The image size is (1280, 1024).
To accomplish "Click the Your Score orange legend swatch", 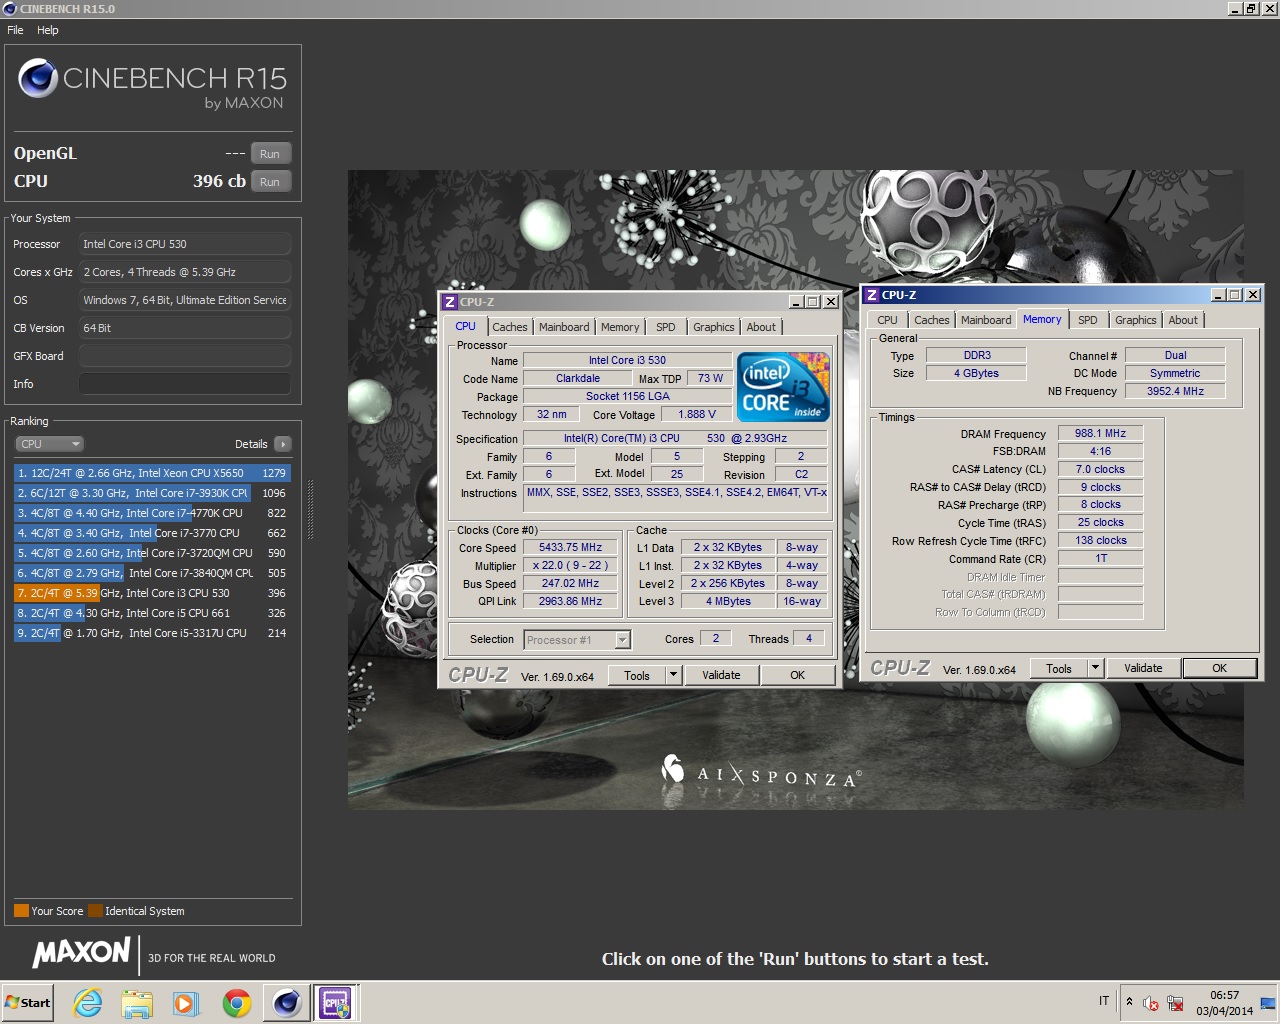I will [x=21, y=911].
